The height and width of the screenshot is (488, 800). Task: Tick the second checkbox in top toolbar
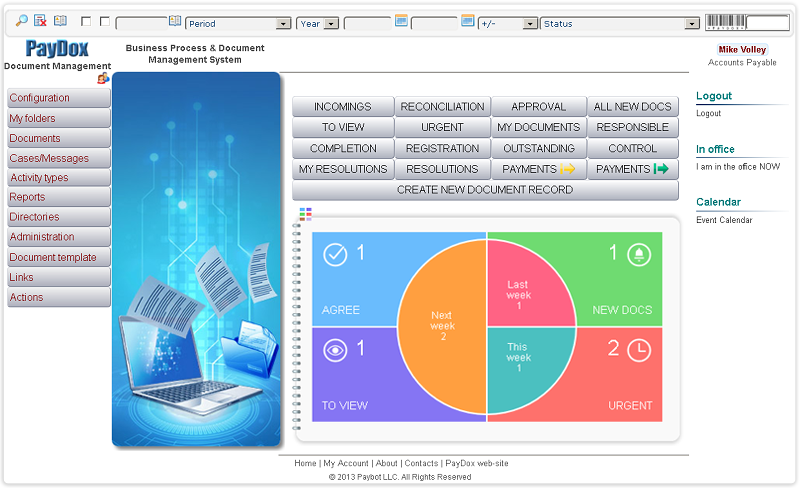coord(105,22)
